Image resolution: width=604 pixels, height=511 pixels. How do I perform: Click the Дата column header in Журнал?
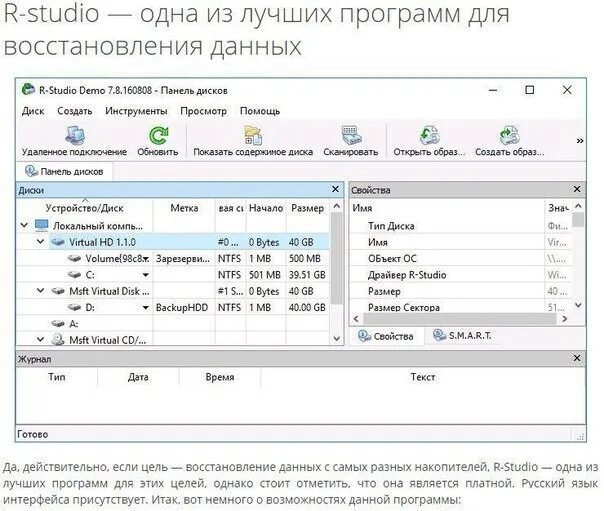click(x=138, y=377)
